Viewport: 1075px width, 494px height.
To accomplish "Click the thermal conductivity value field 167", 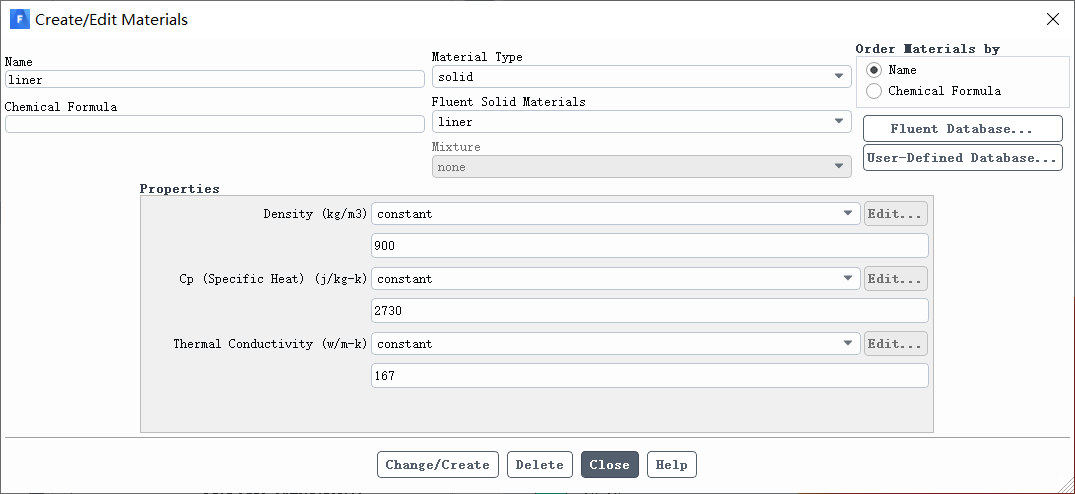I will pos(650,375).
